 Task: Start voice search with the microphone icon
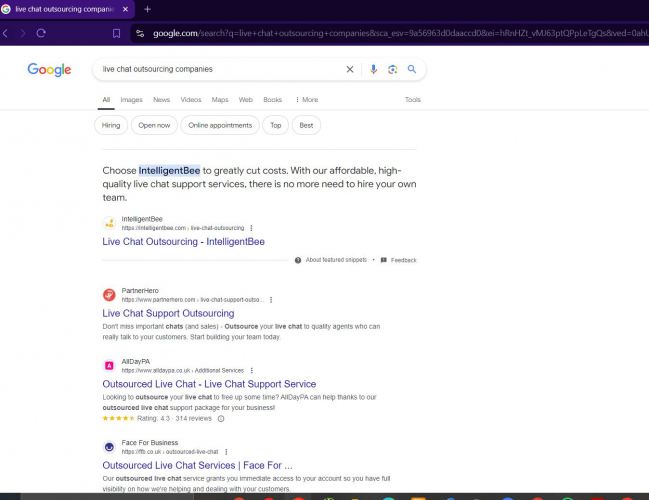click(373, 69)
